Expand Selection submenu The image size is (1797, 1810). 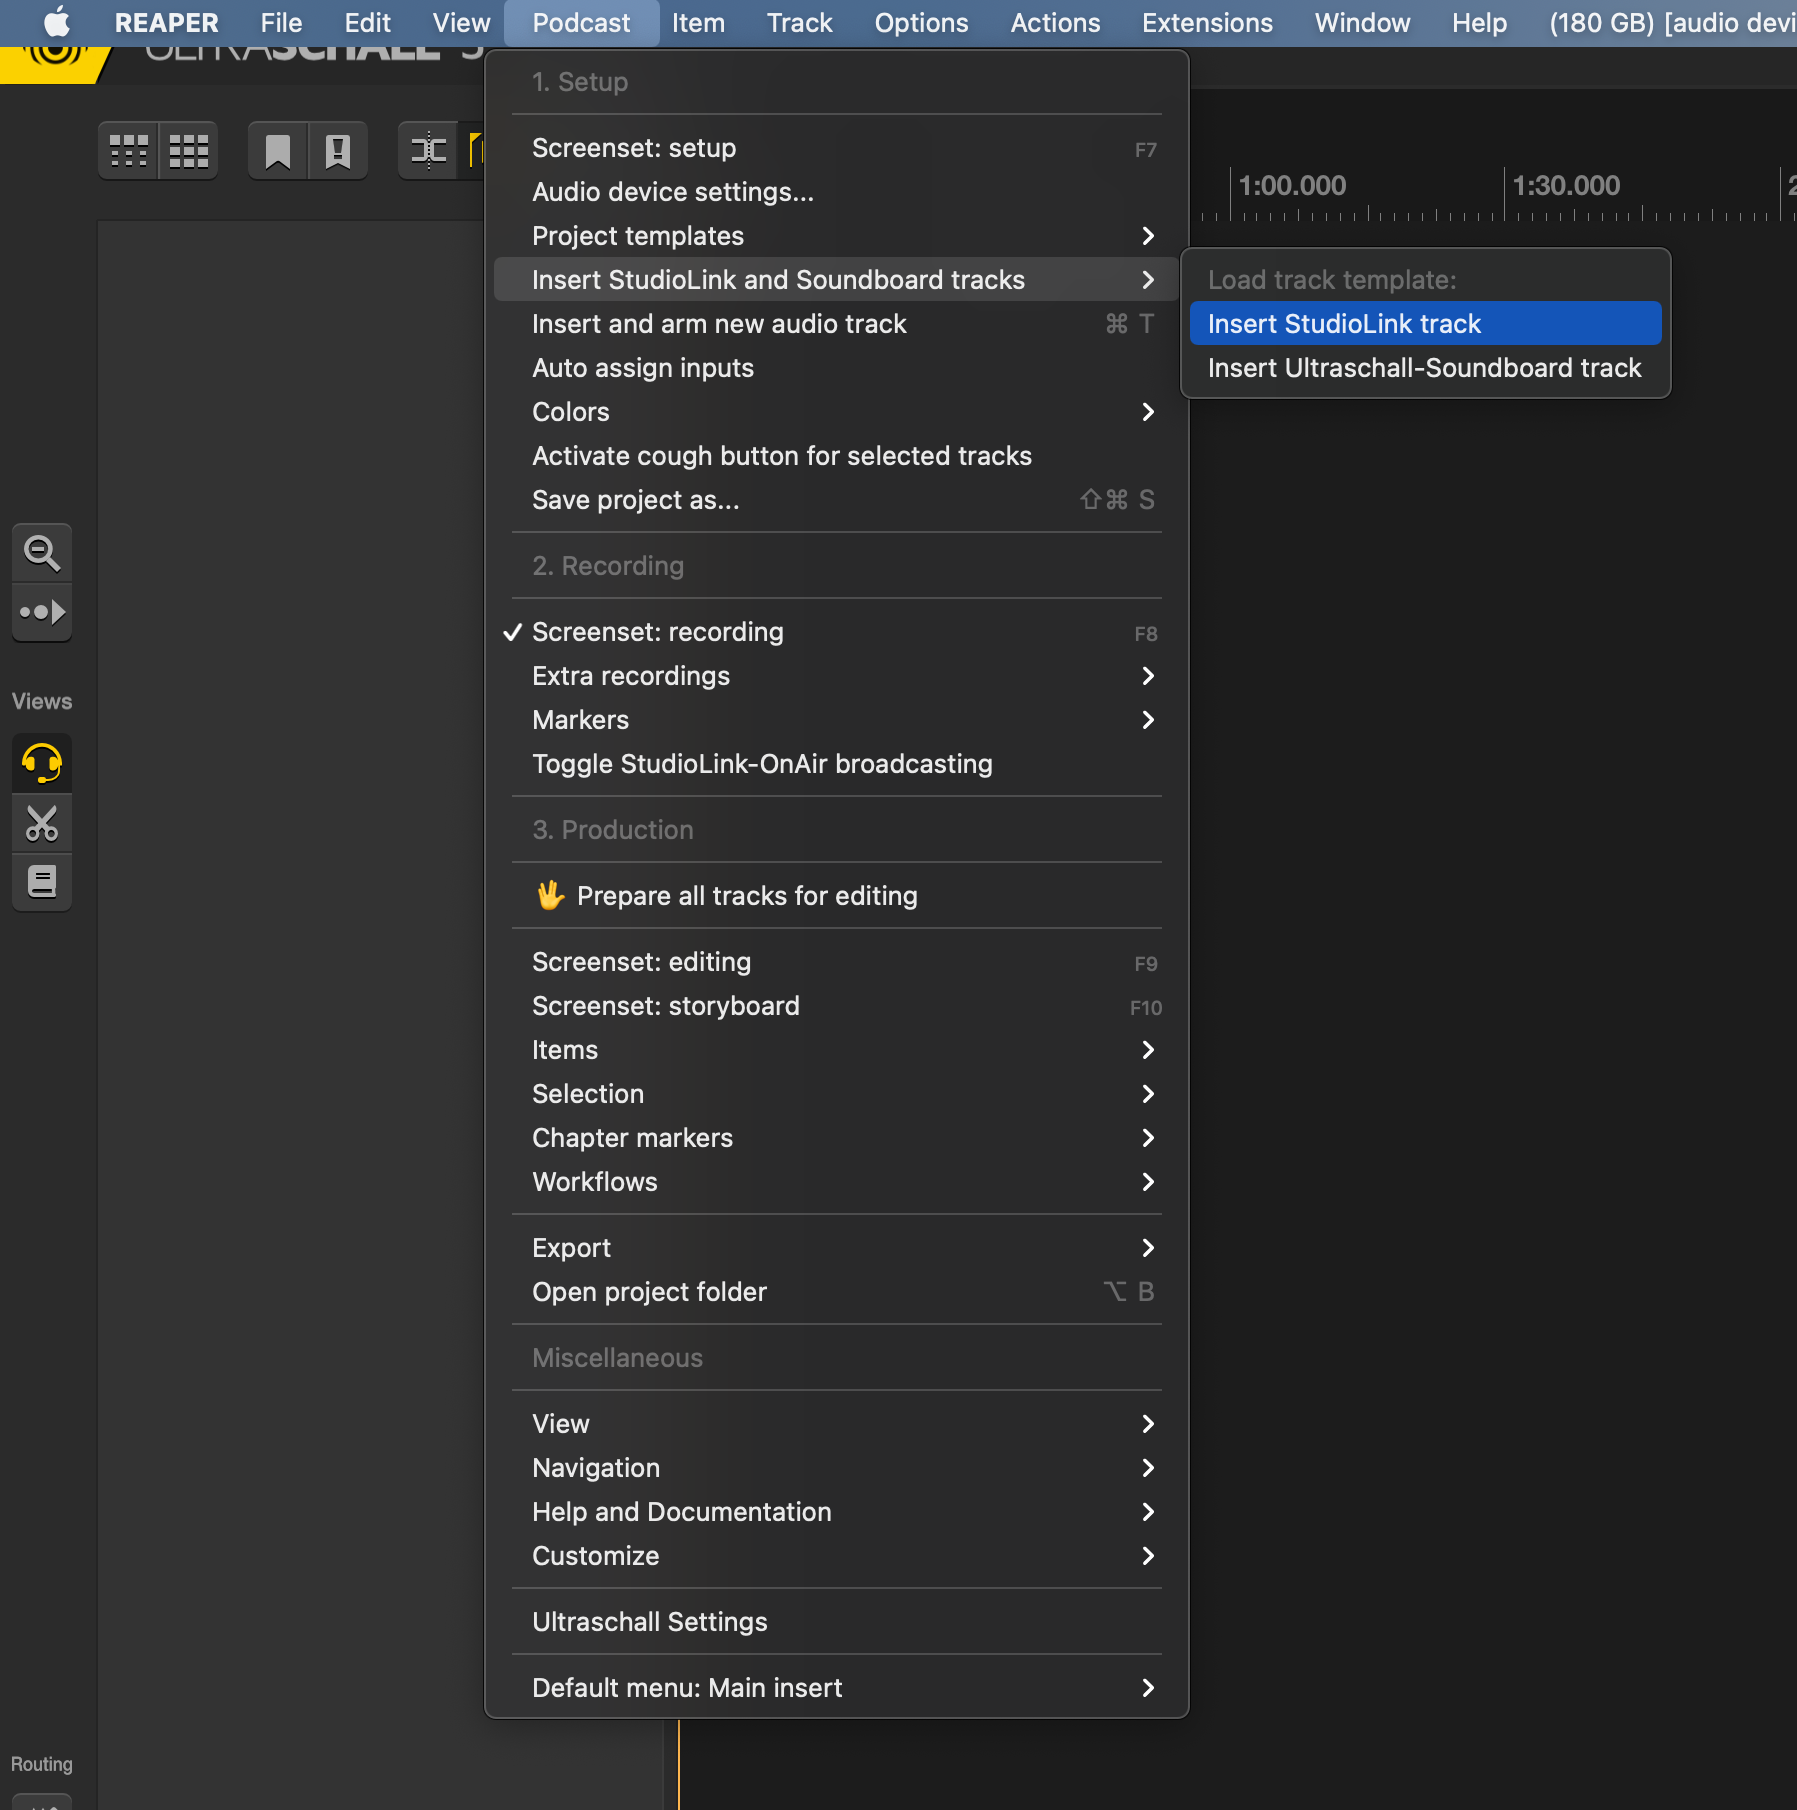click(x=836, y=1094)
